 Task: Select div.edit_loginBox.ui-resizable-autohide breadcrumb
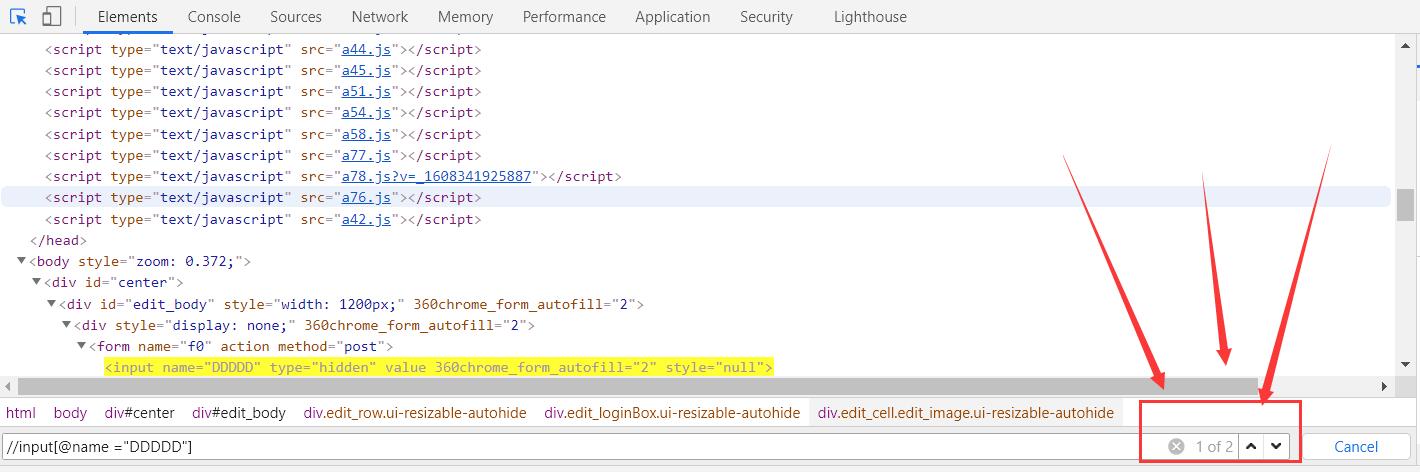tap(672, 412)
